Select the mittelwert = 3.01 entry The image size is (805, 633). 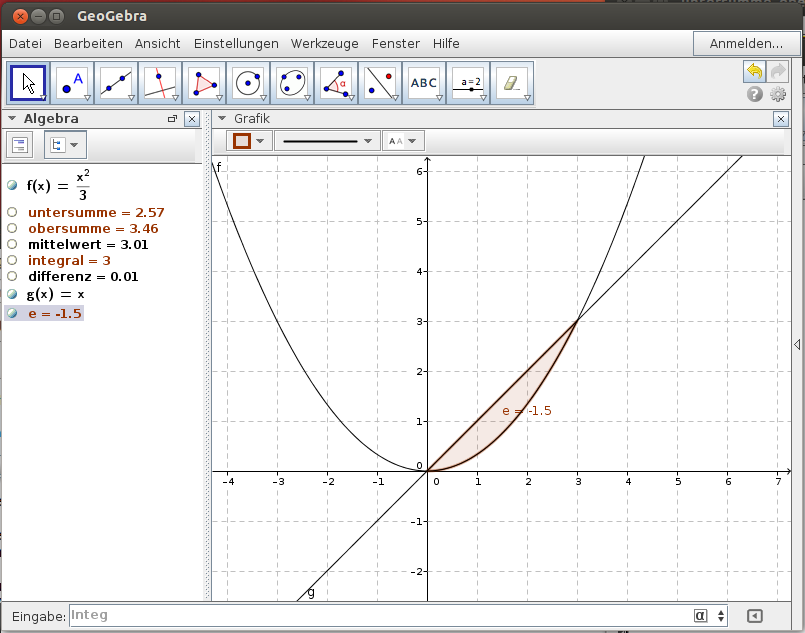[88, 244]
